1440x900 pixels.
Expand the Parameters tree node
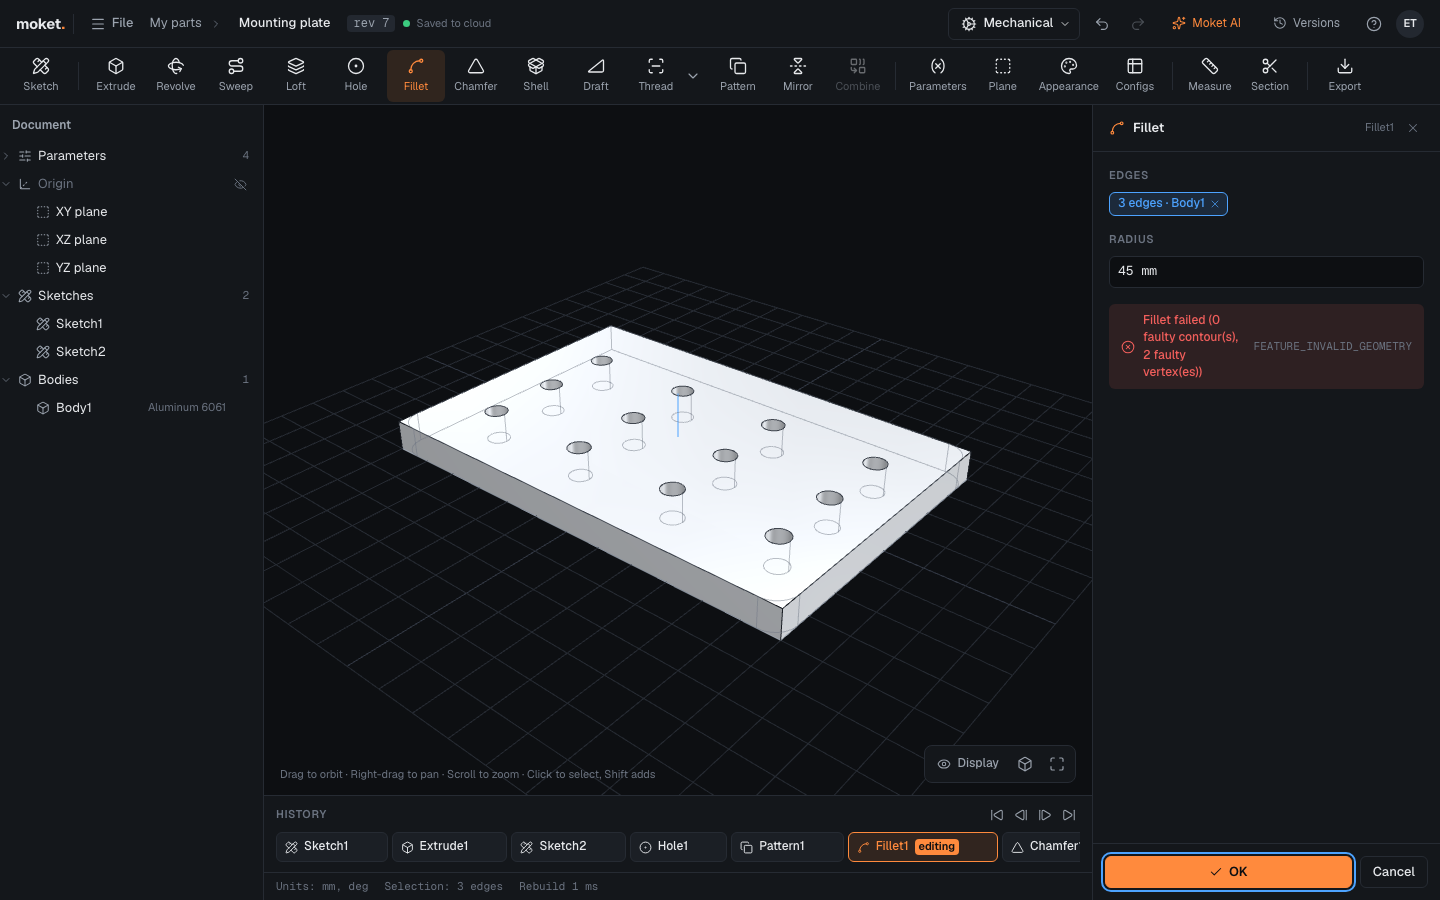(x=7, y=156)
